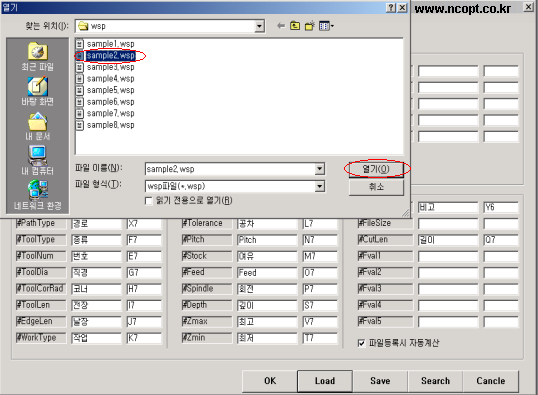Click the #Spindle label
This screenshot has height=395, width=538.
(x=207, y=289)
